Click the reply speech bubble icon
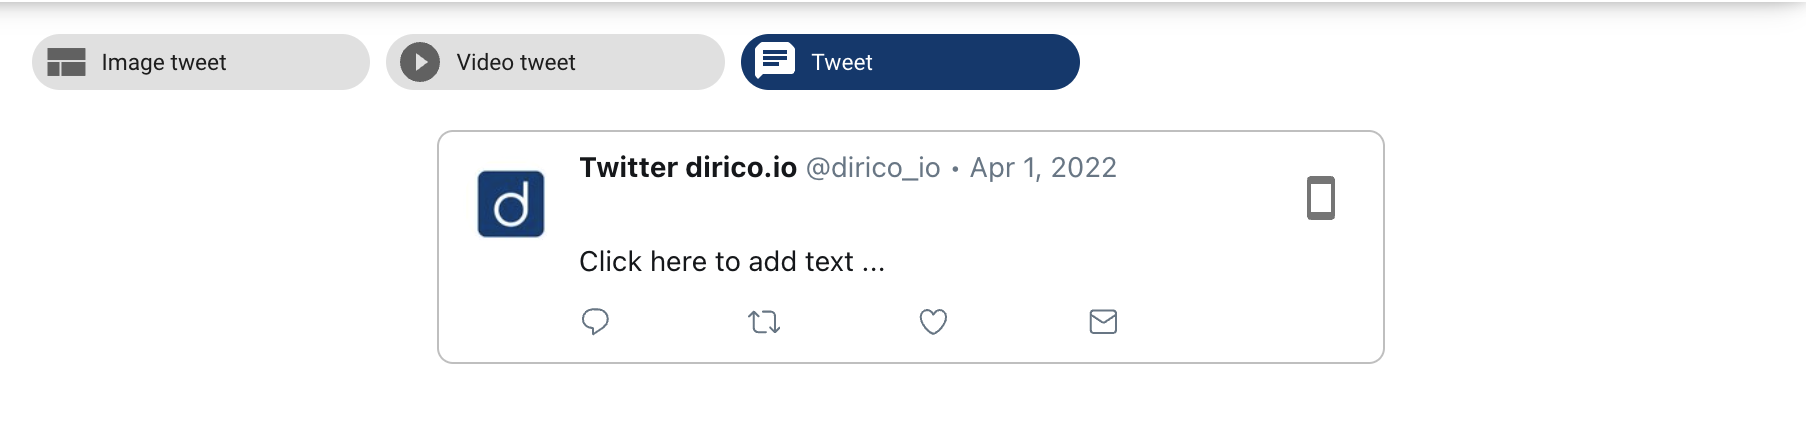 (x=595, y=322)
